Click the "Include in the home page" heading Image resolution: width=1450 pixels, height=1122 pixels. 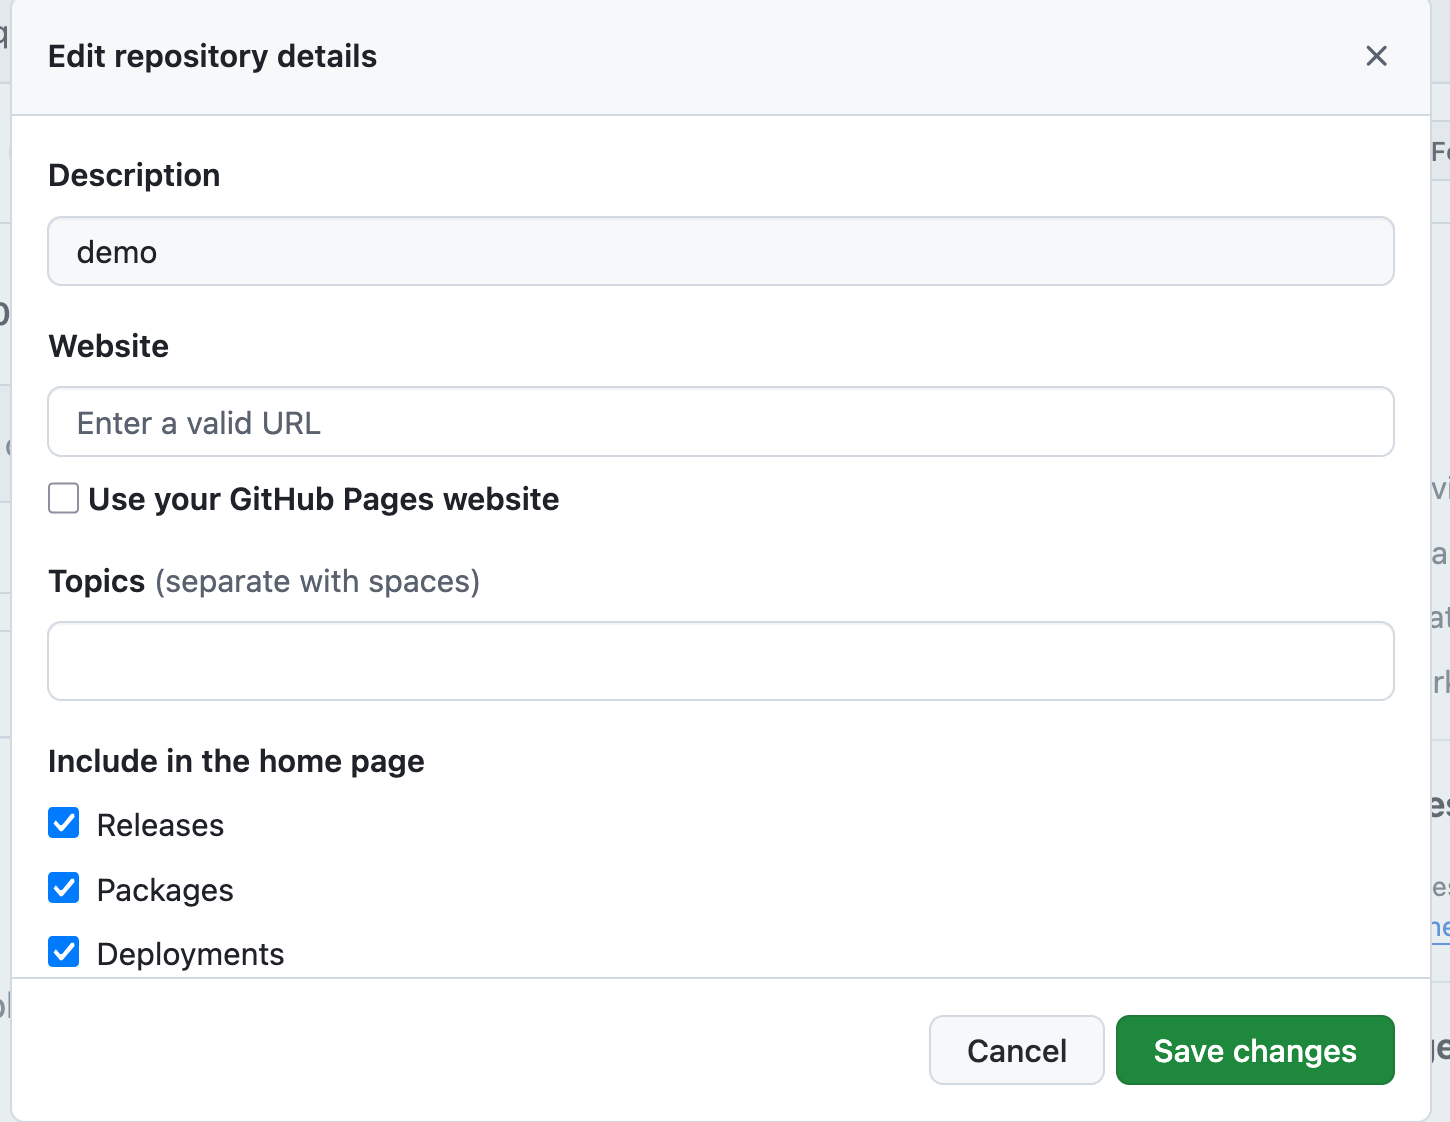click(x=236, y=761)
